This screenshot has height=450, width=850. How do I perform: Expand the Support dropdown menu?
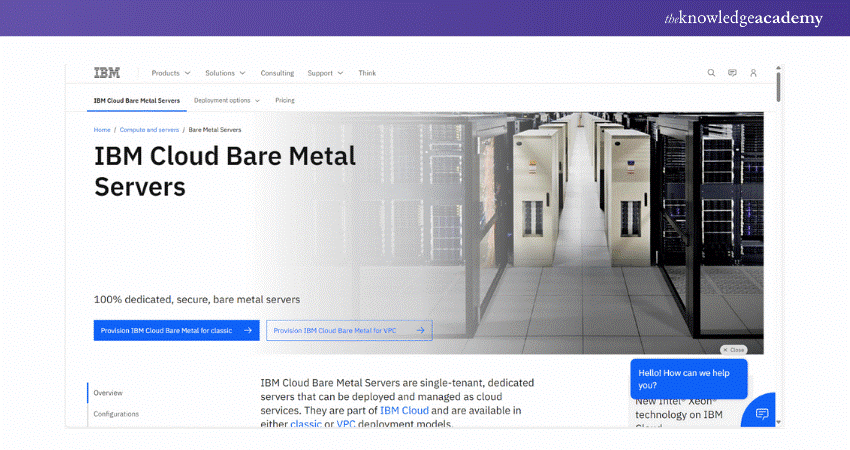click(x=325, y=73)
